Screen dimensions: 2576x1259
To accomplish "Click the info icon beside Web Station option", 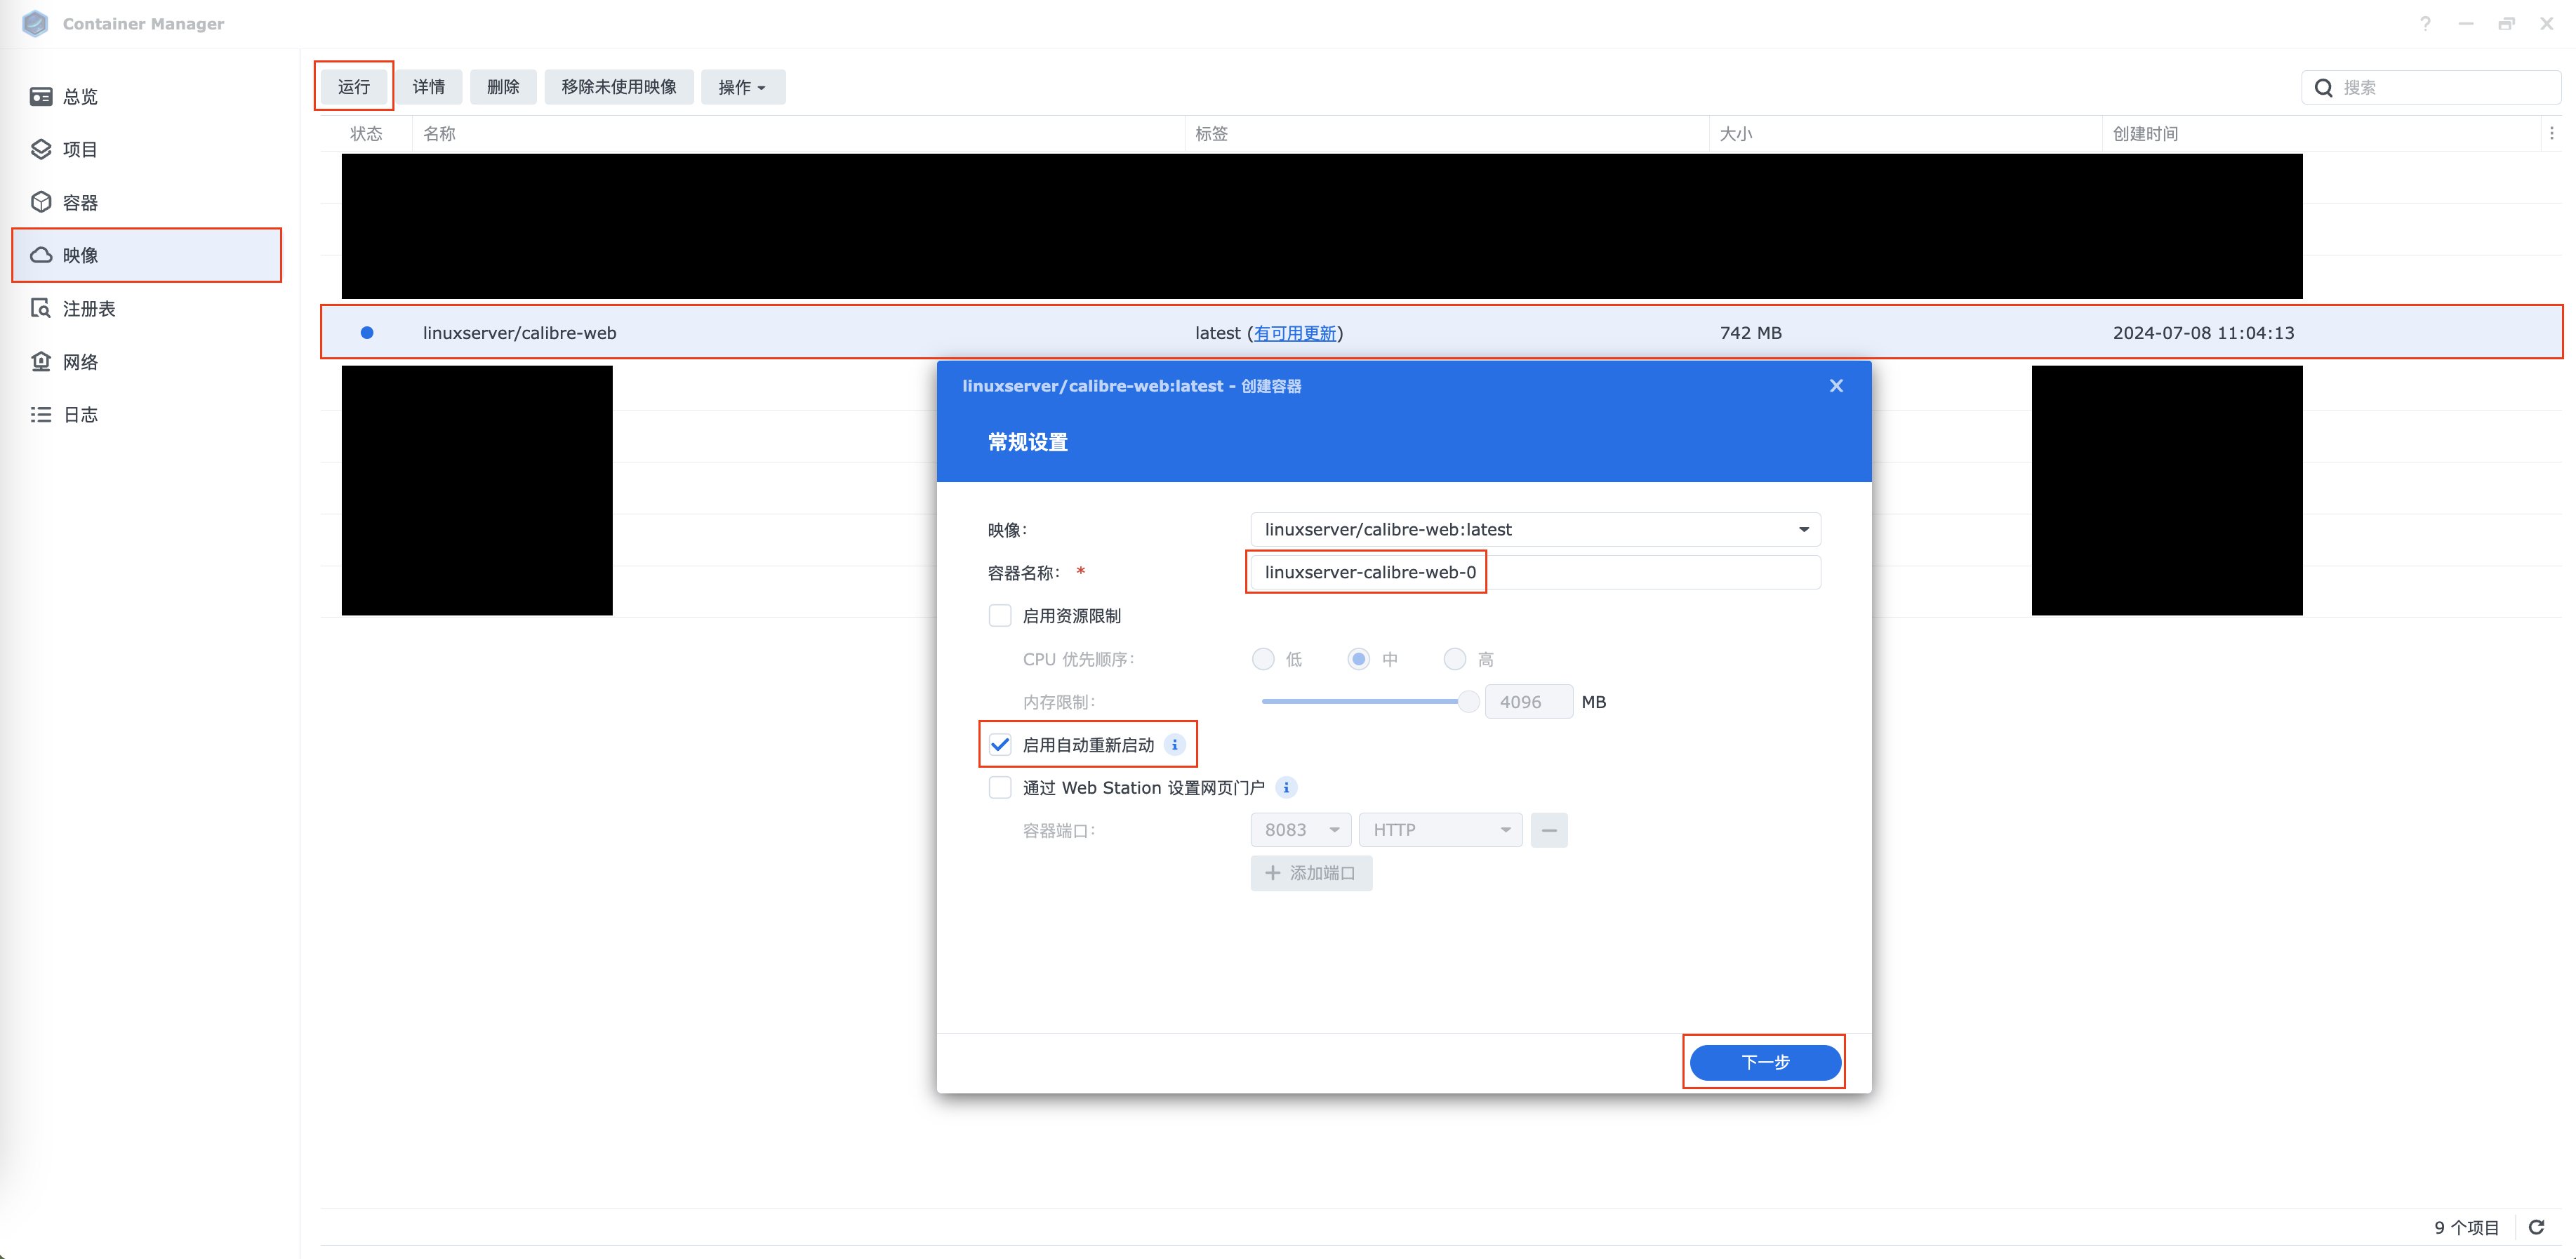I will 1286,788.
